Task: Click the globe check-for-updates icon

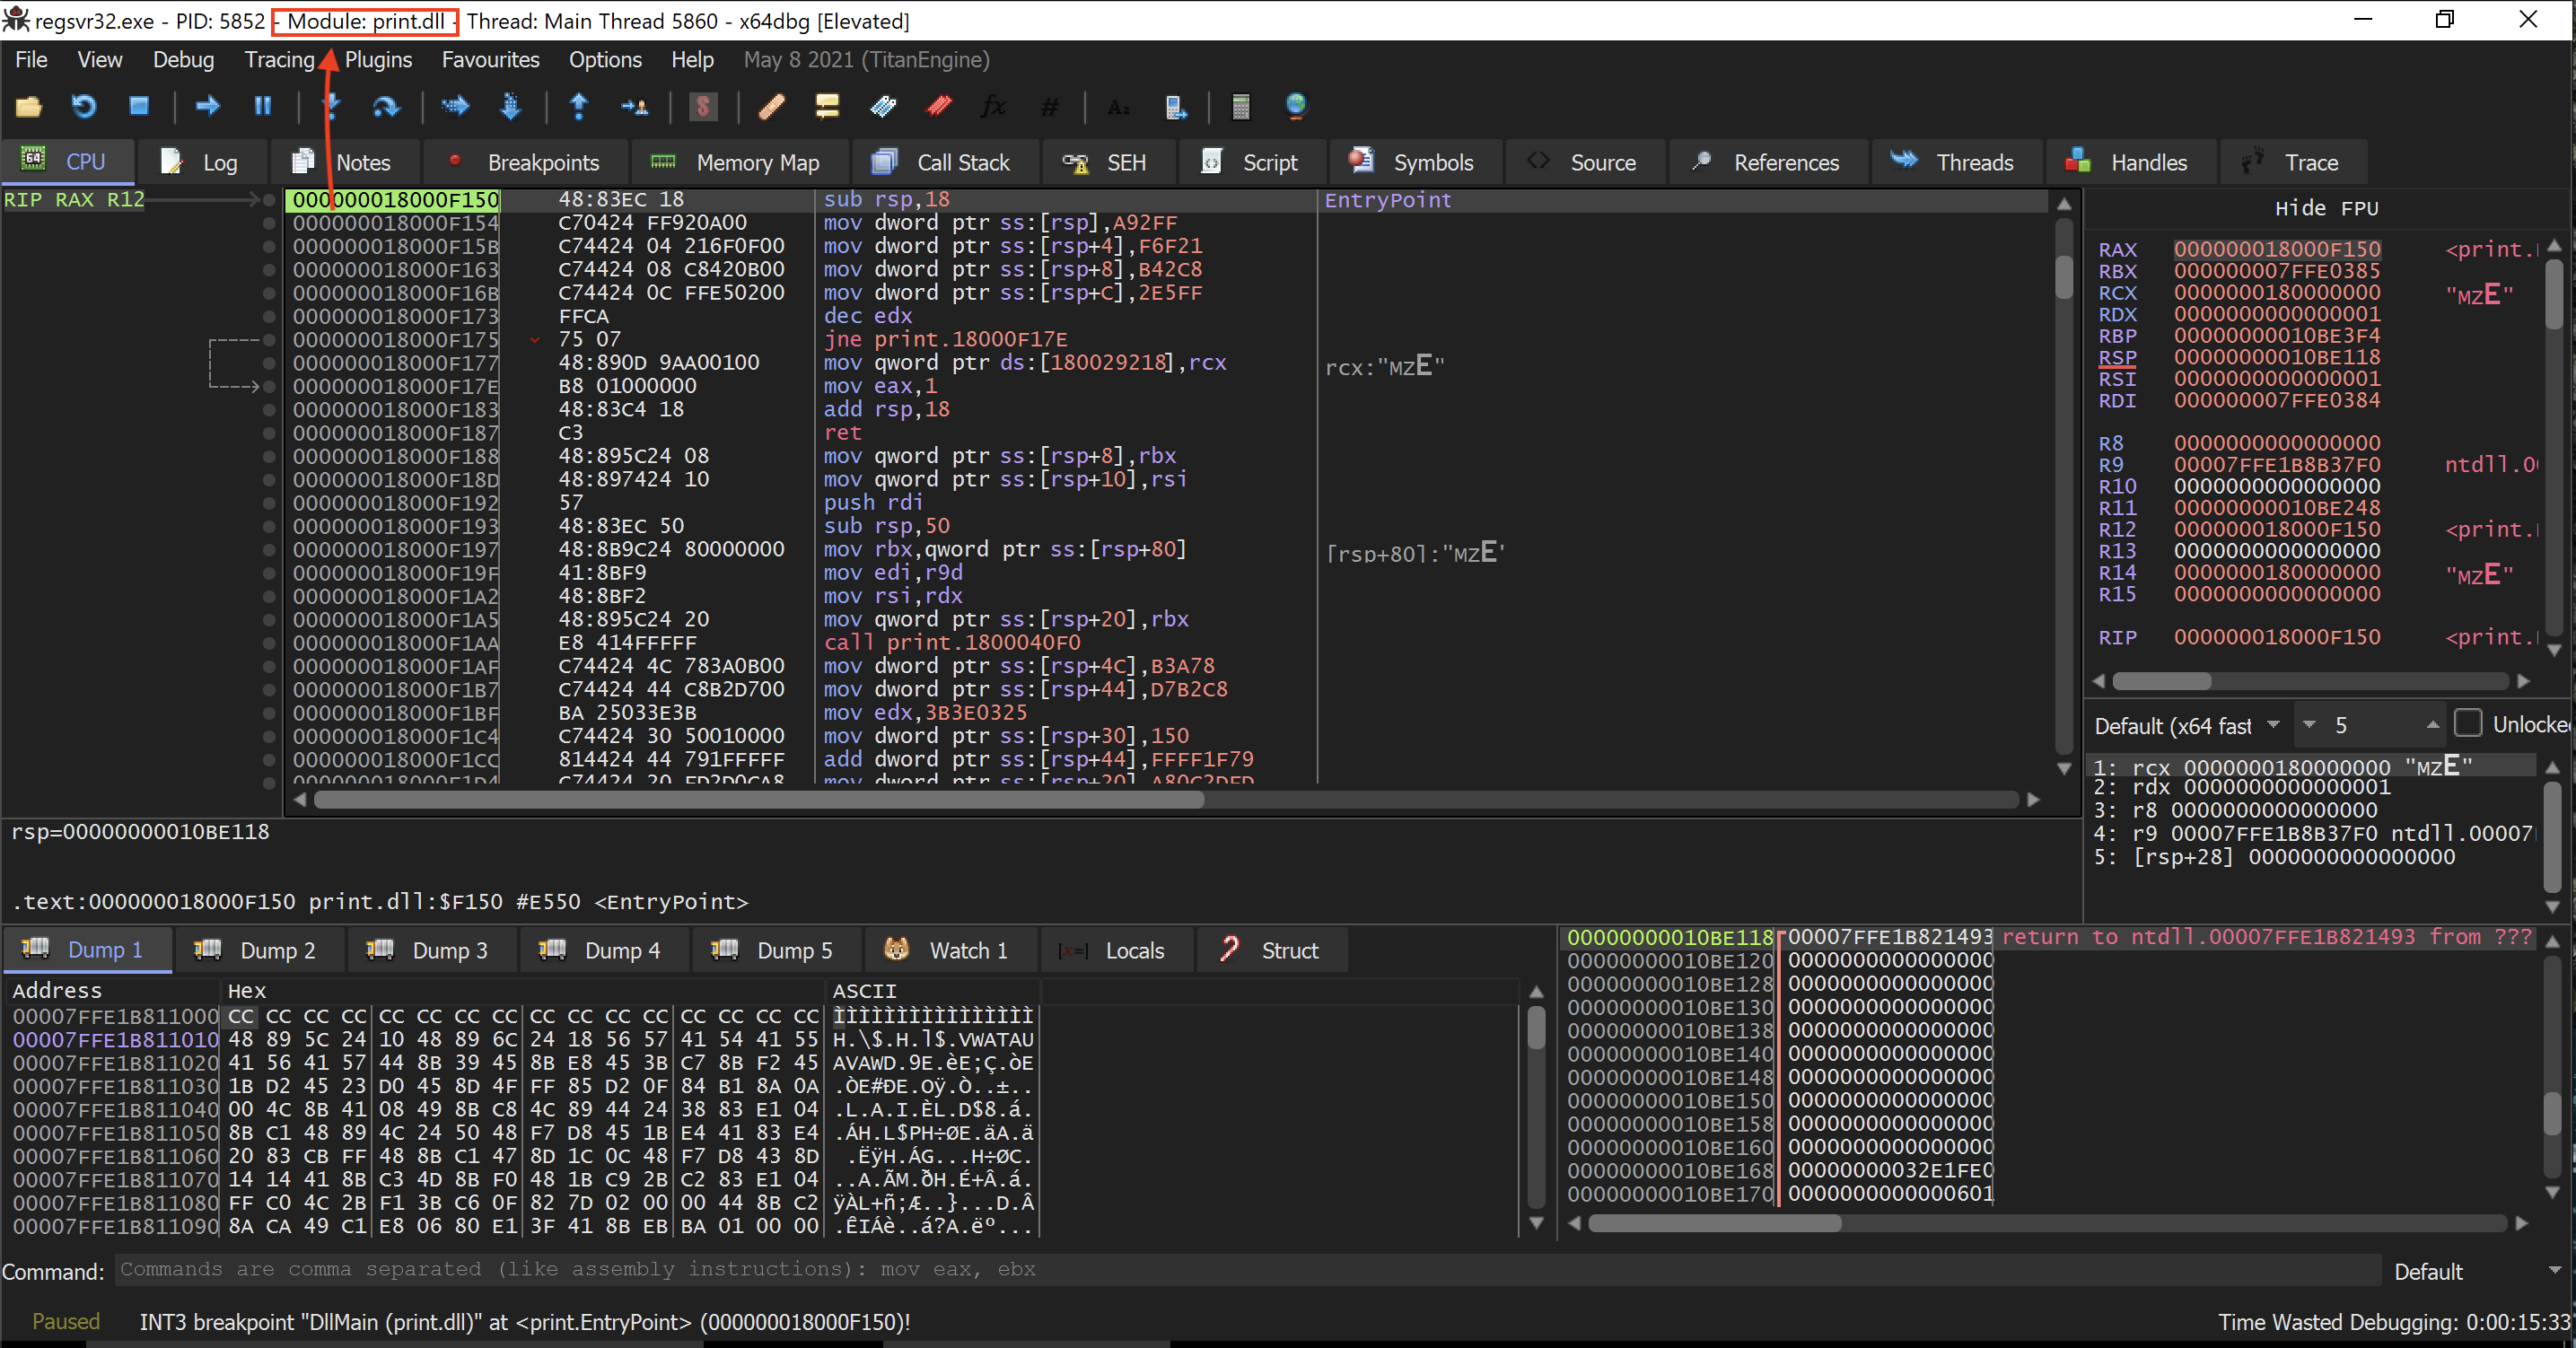Action: pyautogui.click(x=1296, y=107)
